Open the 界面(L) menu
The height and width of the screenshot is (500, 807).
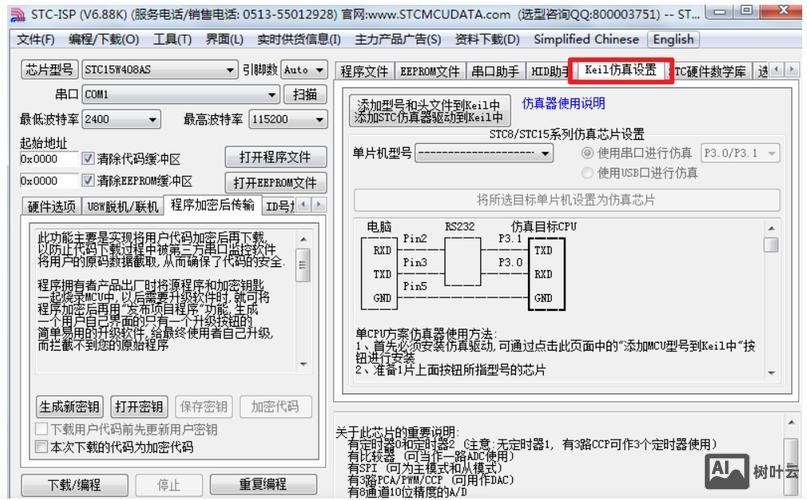tap(224, 40)
